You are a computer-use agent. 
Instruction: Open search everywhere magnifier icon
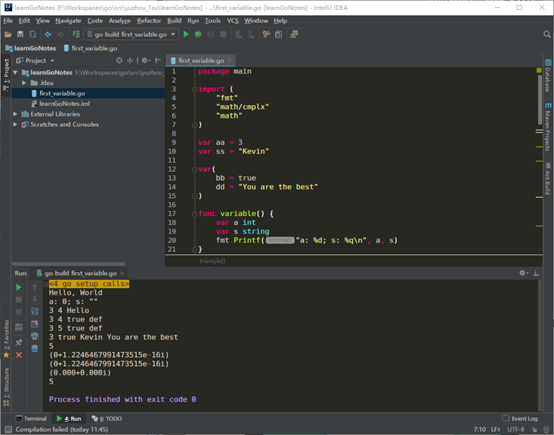coord(547,34)
